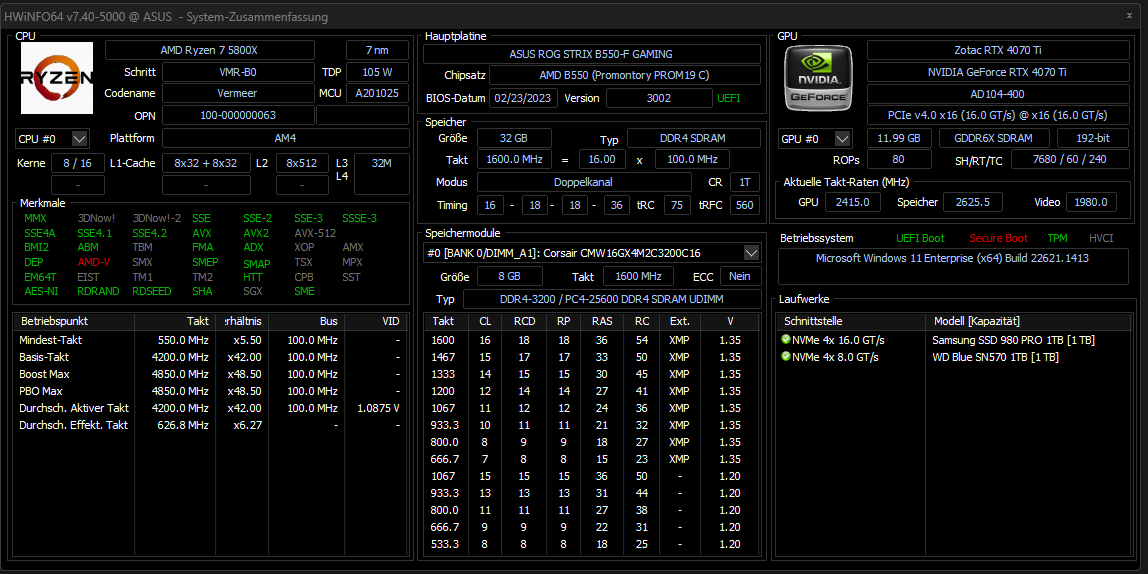Click the green status icon for WD Blue drive

pos(786,357)
